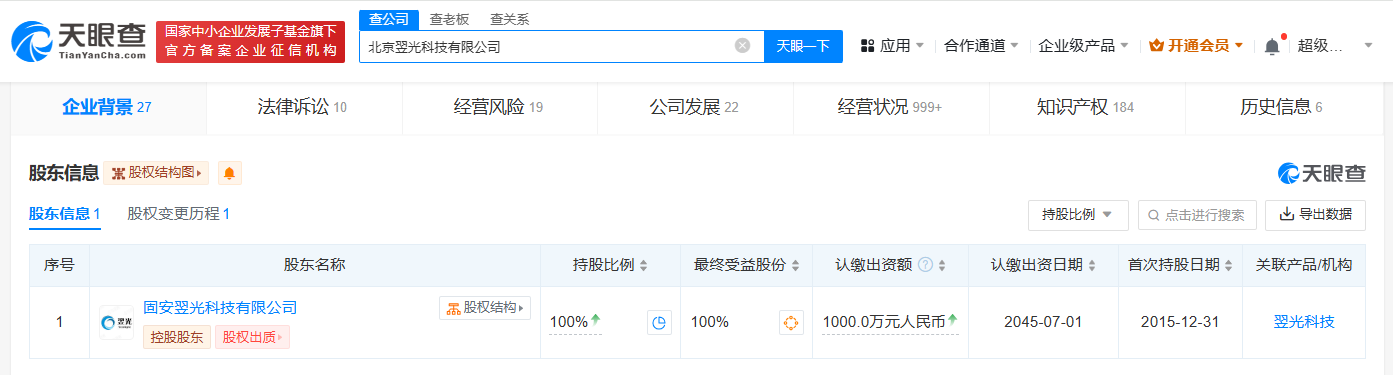Screen dimensions: 1393x375
Task: Click the 天眼一下 search button
Action: coord(803,46)
